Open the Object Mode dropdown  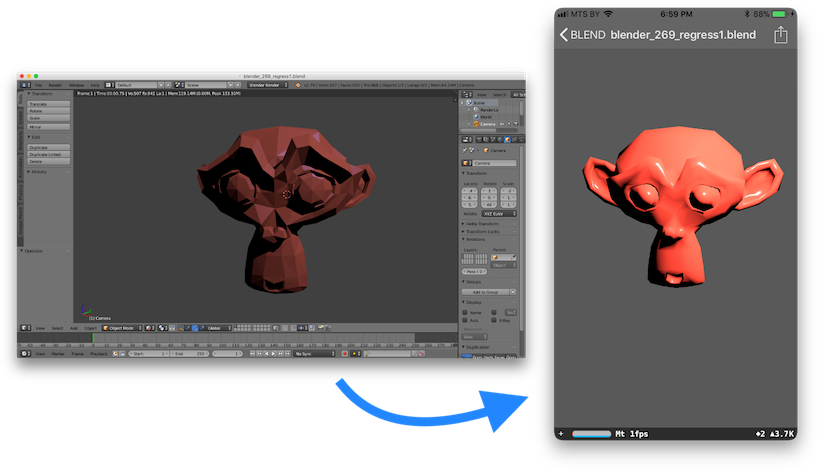122,328
